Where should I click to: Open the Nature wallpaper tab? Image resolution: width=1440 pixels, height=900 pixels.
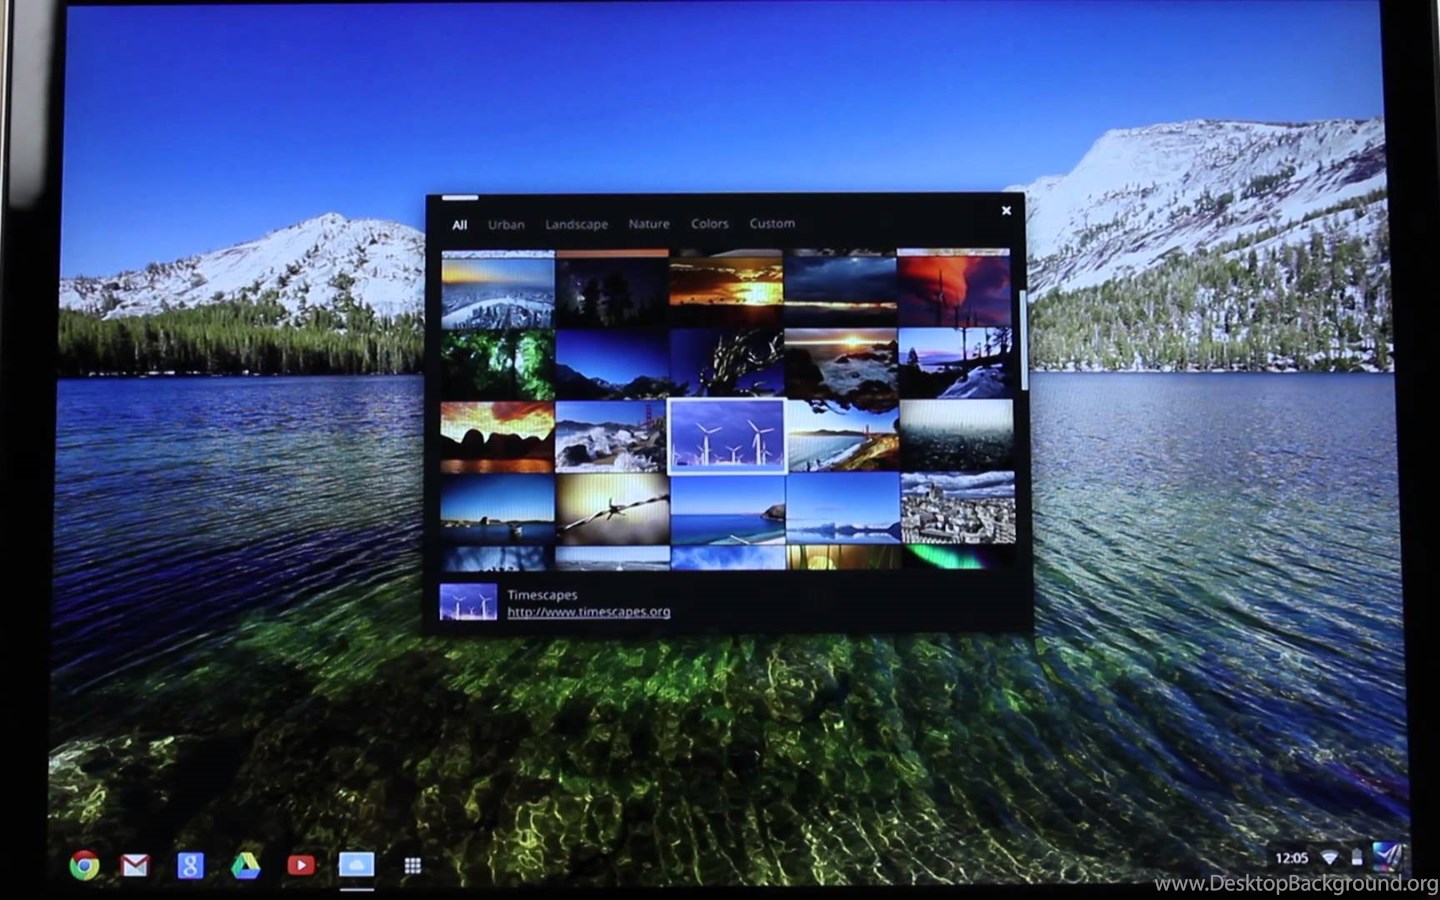coord(649,224)
